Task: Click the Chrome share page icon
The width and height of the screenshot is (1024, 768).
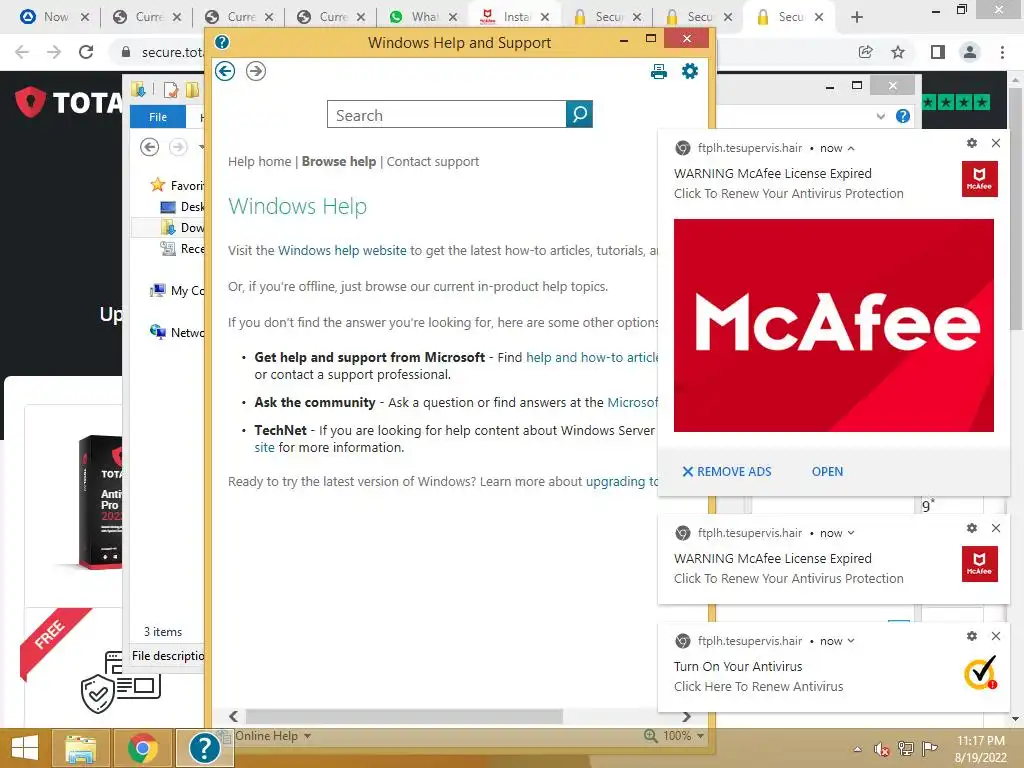Action: pos(866,52)
